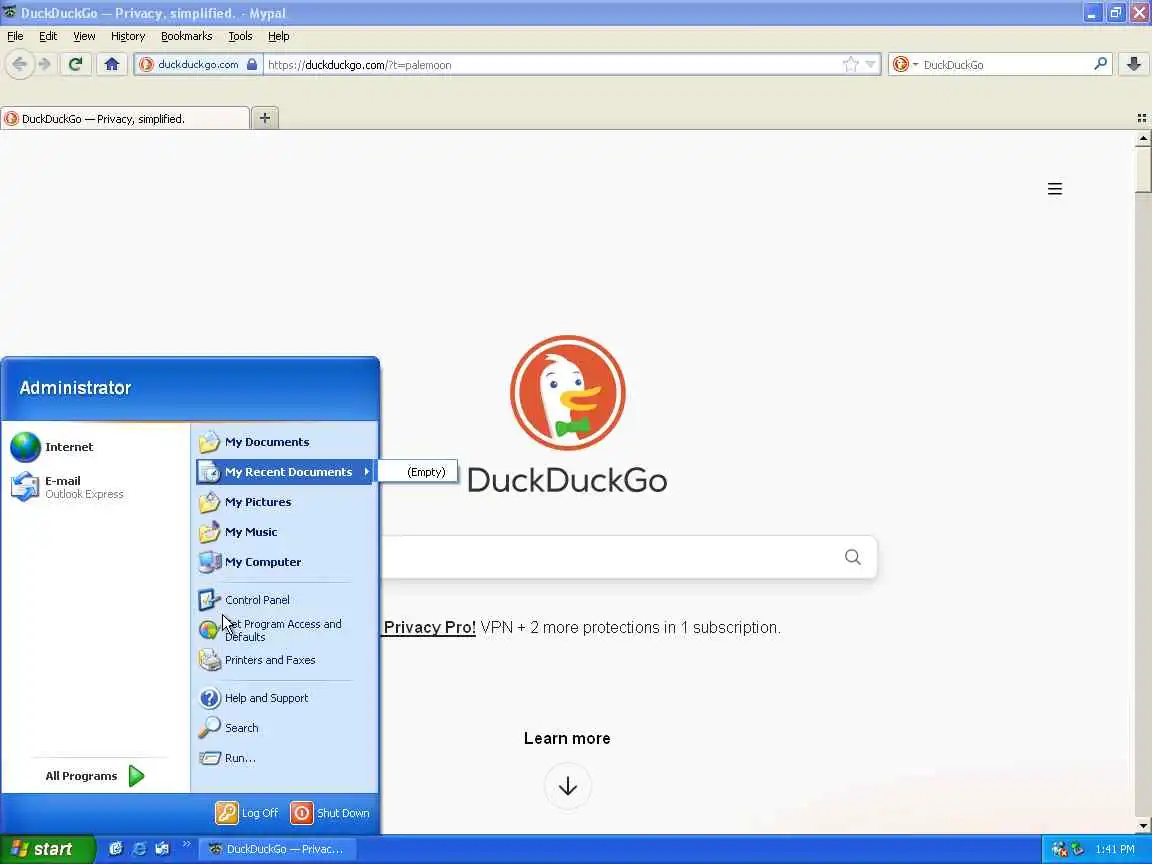Image resolution: width=1152 pixels, height=864 pixels.
Task: Click the 1:41 PM system clock
Action: pyautogui.click(x=1115, y=849)
